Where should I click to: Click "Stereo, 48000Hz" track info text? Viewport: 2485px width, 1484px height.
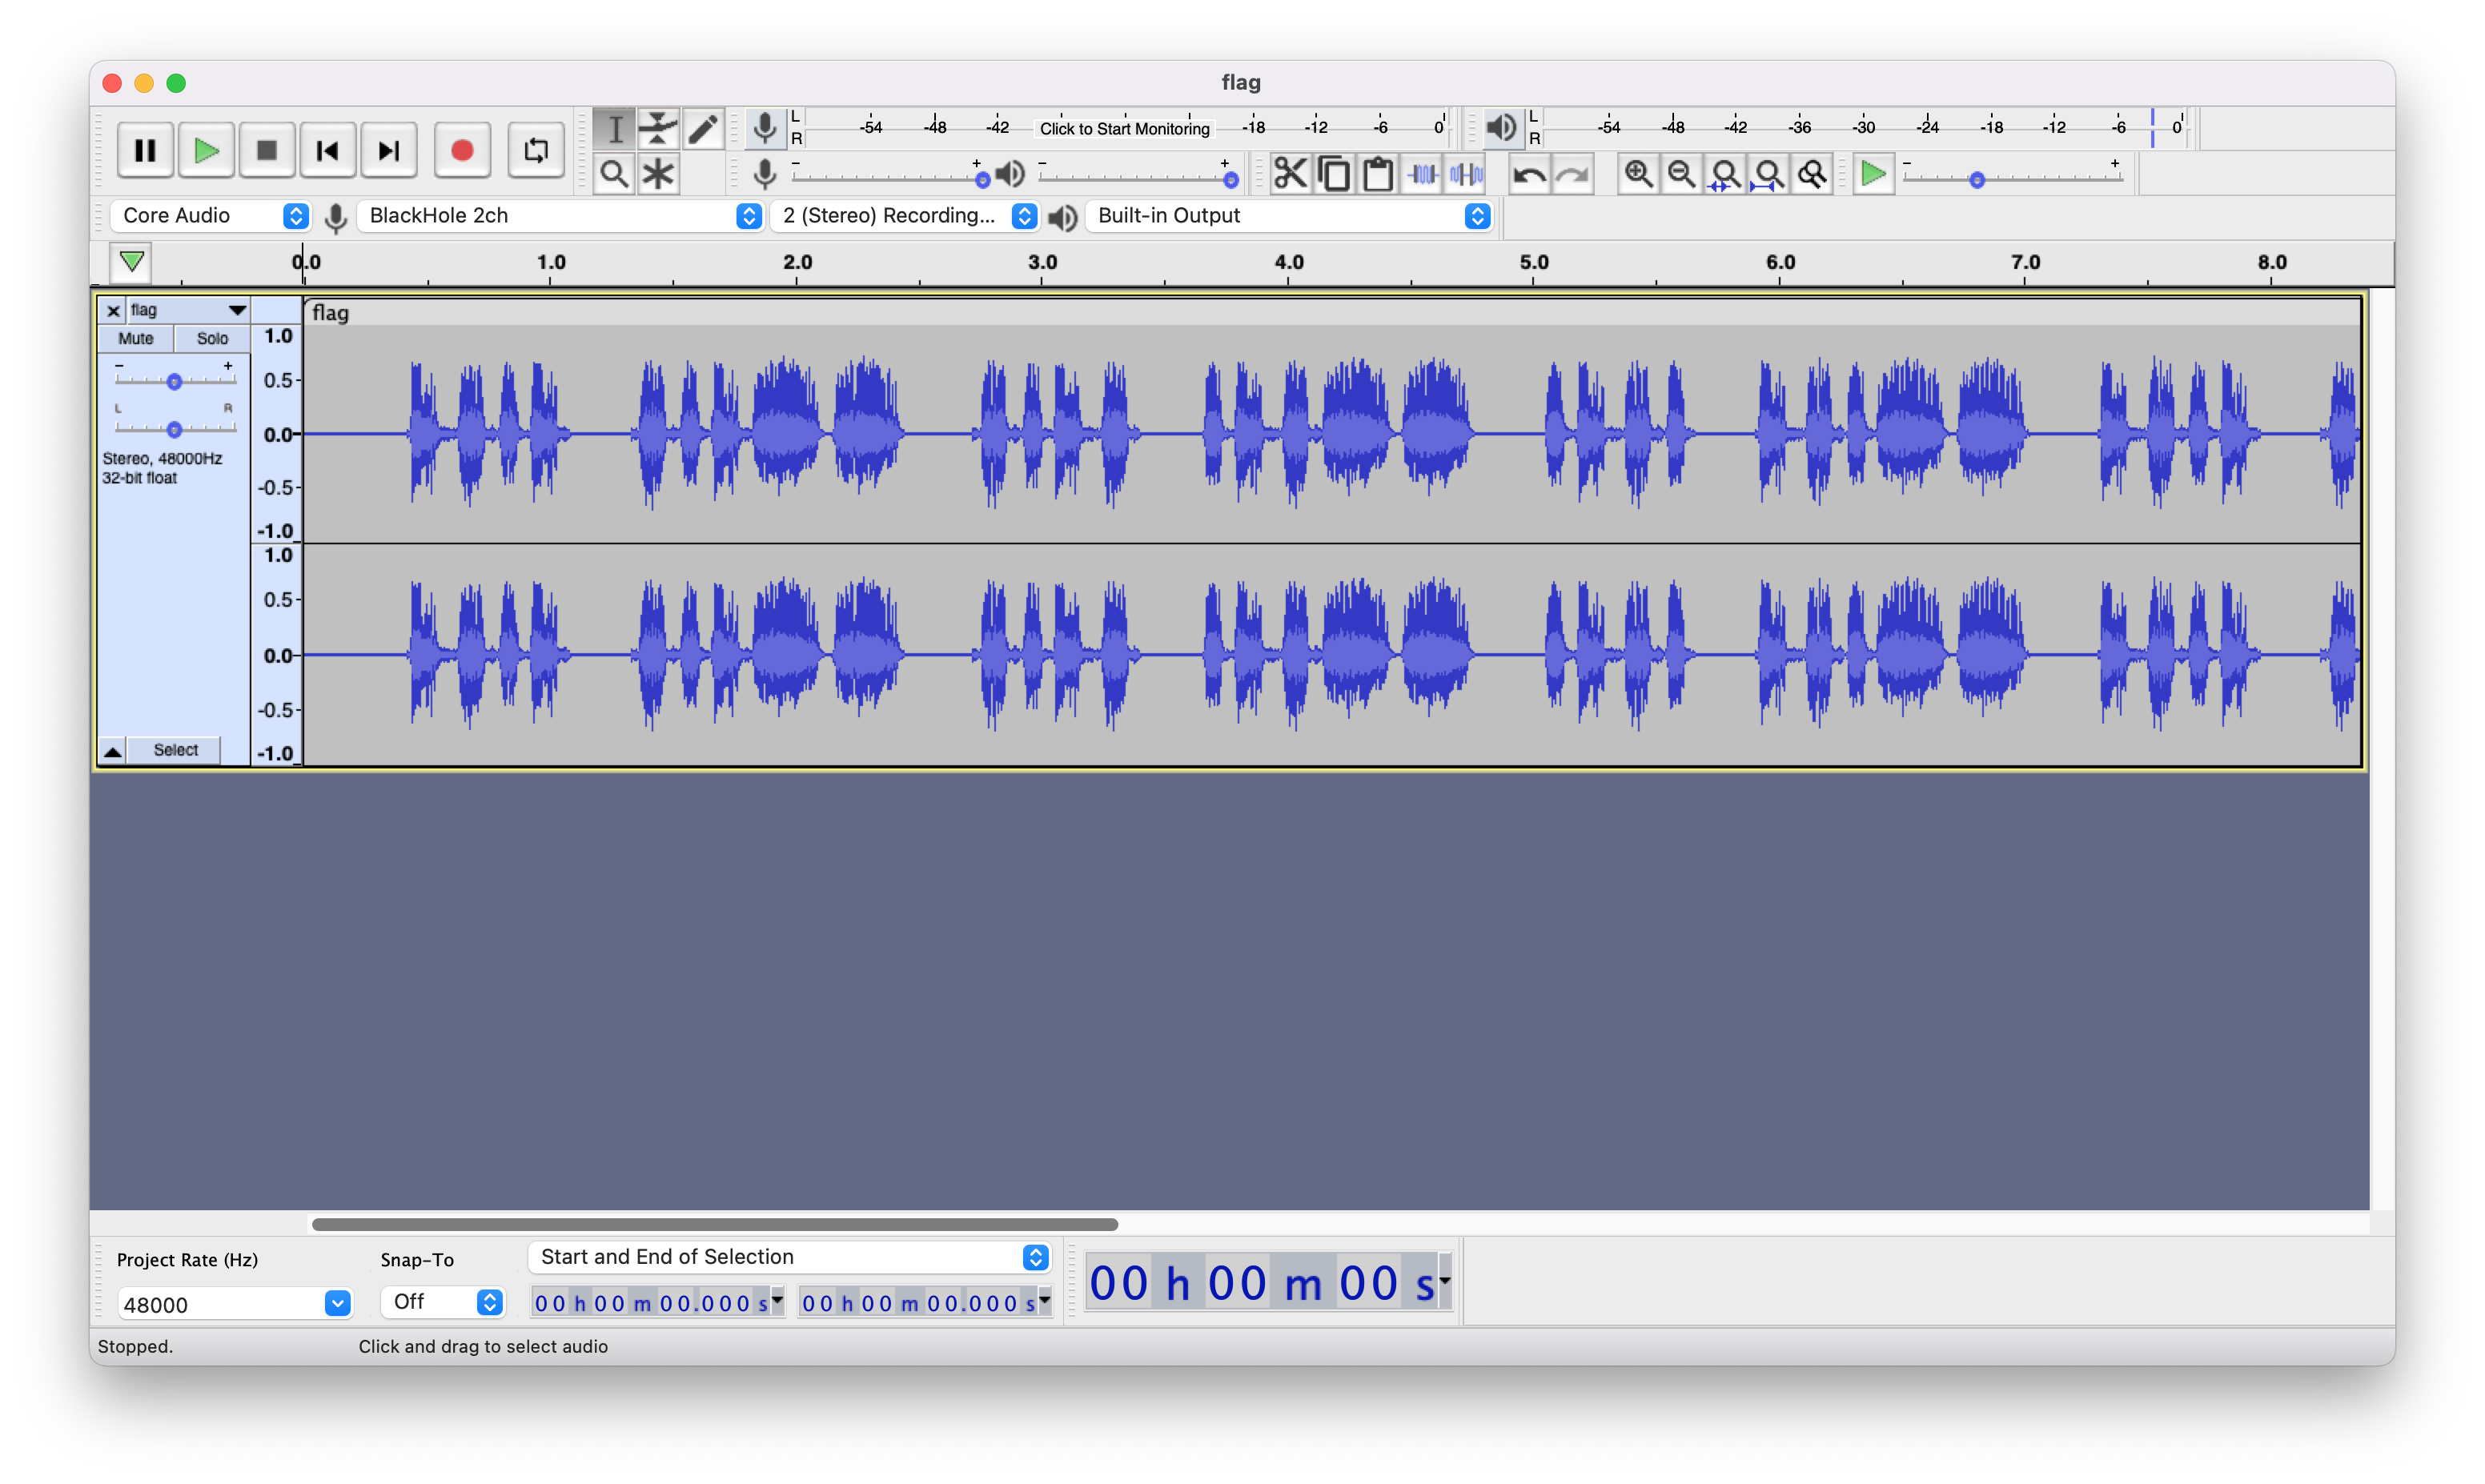pos(162,459)
